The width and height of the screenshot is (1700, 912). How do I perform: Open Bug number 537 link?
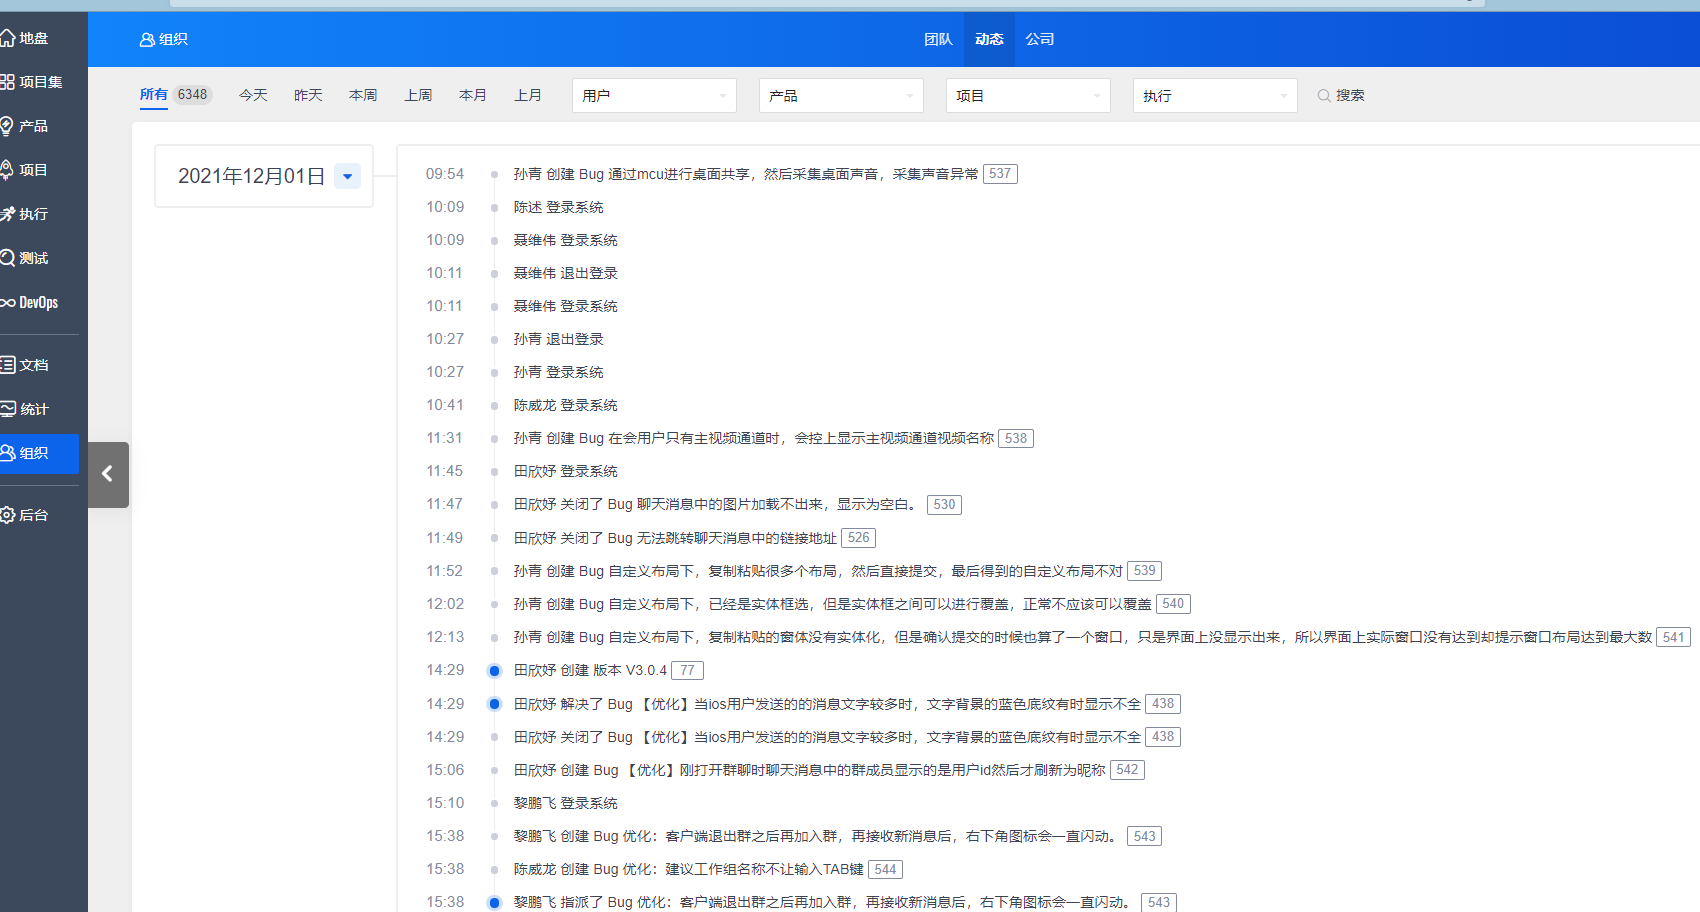[1000, 174]
